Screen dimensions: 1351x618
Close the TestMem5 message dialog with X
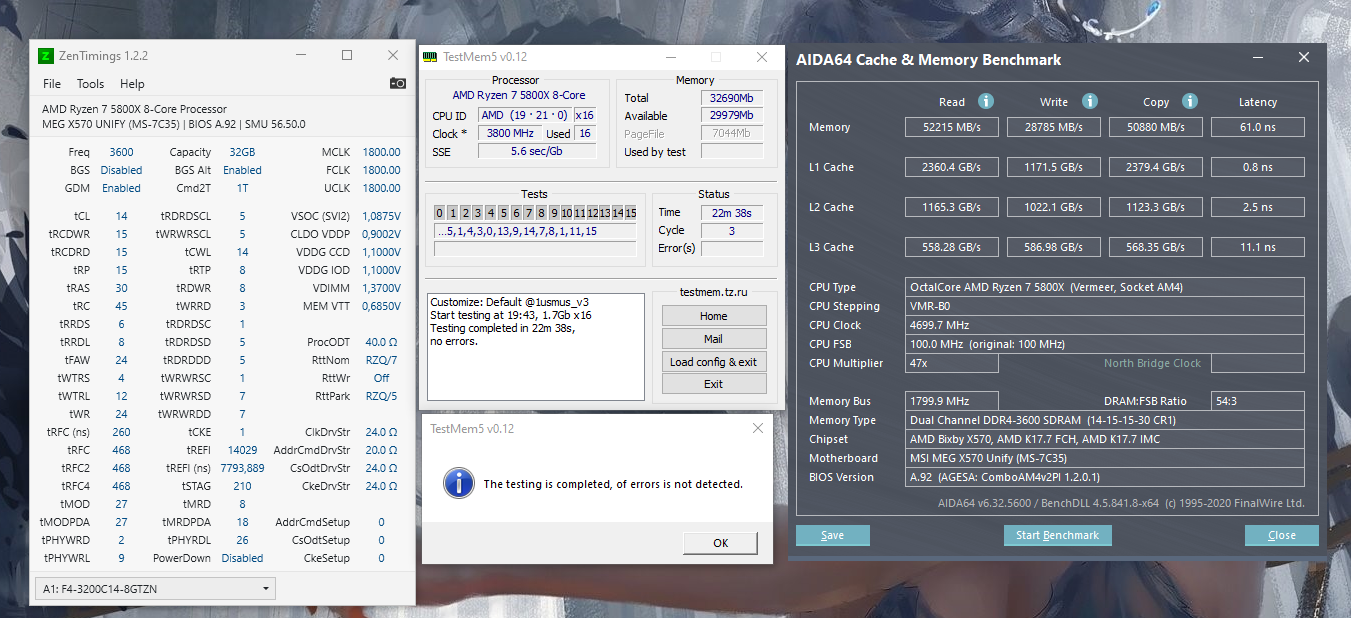click(x=757, y=428)
